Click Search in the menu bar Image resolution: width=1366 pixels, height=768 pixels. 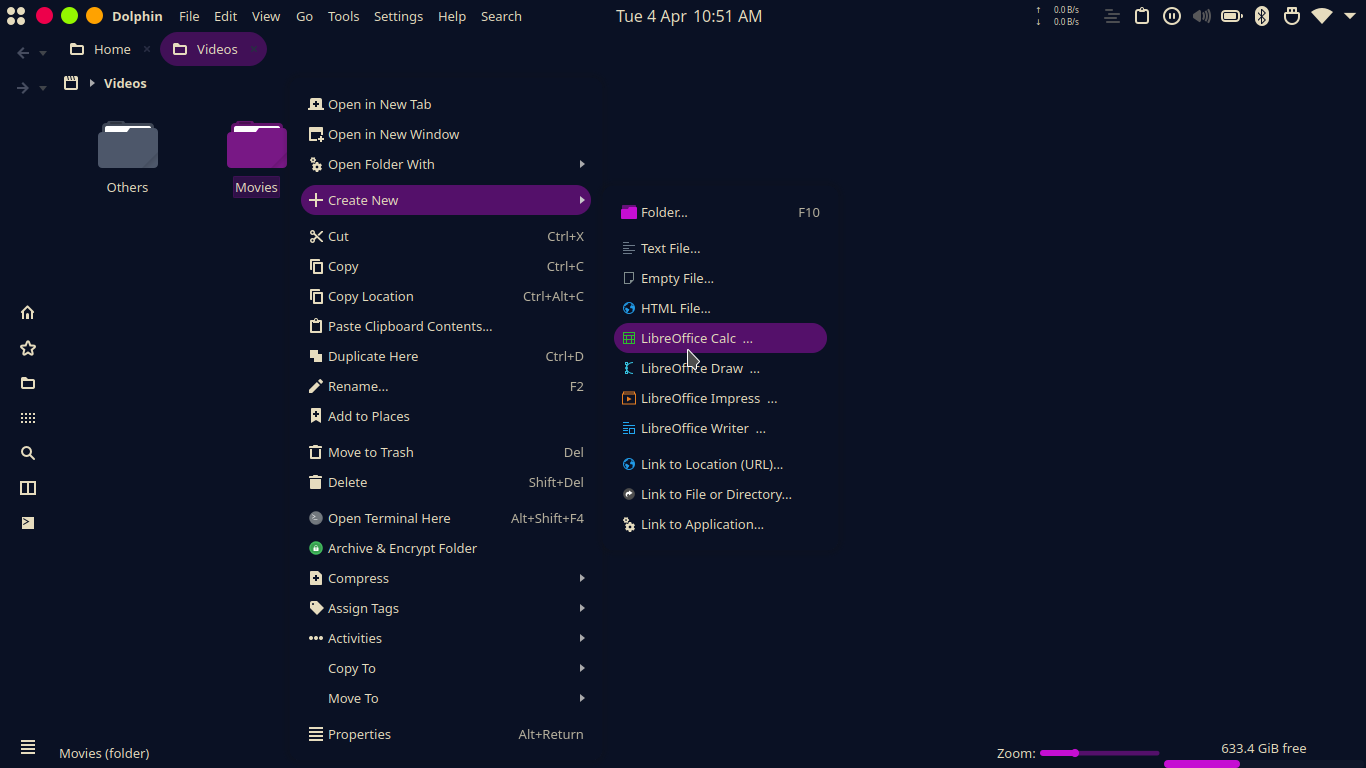(501, 16)
